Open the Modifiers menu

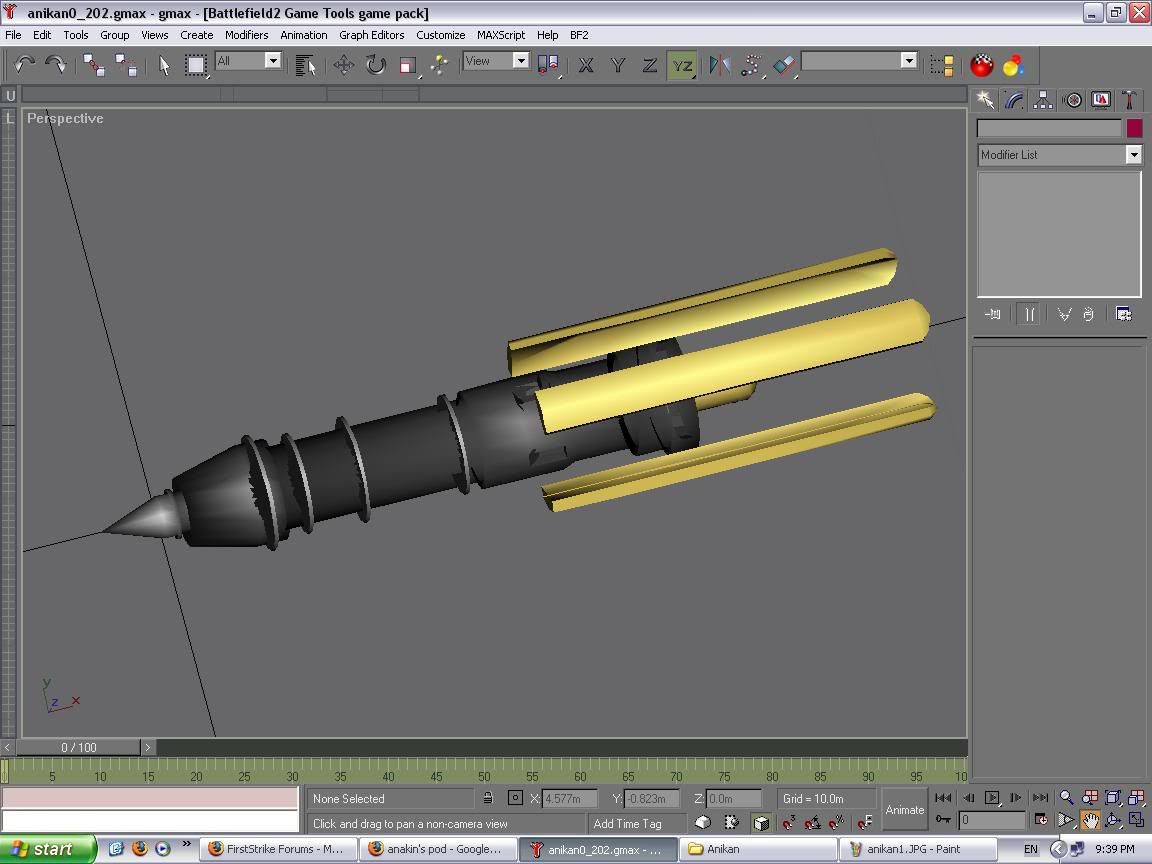point(246,35)
